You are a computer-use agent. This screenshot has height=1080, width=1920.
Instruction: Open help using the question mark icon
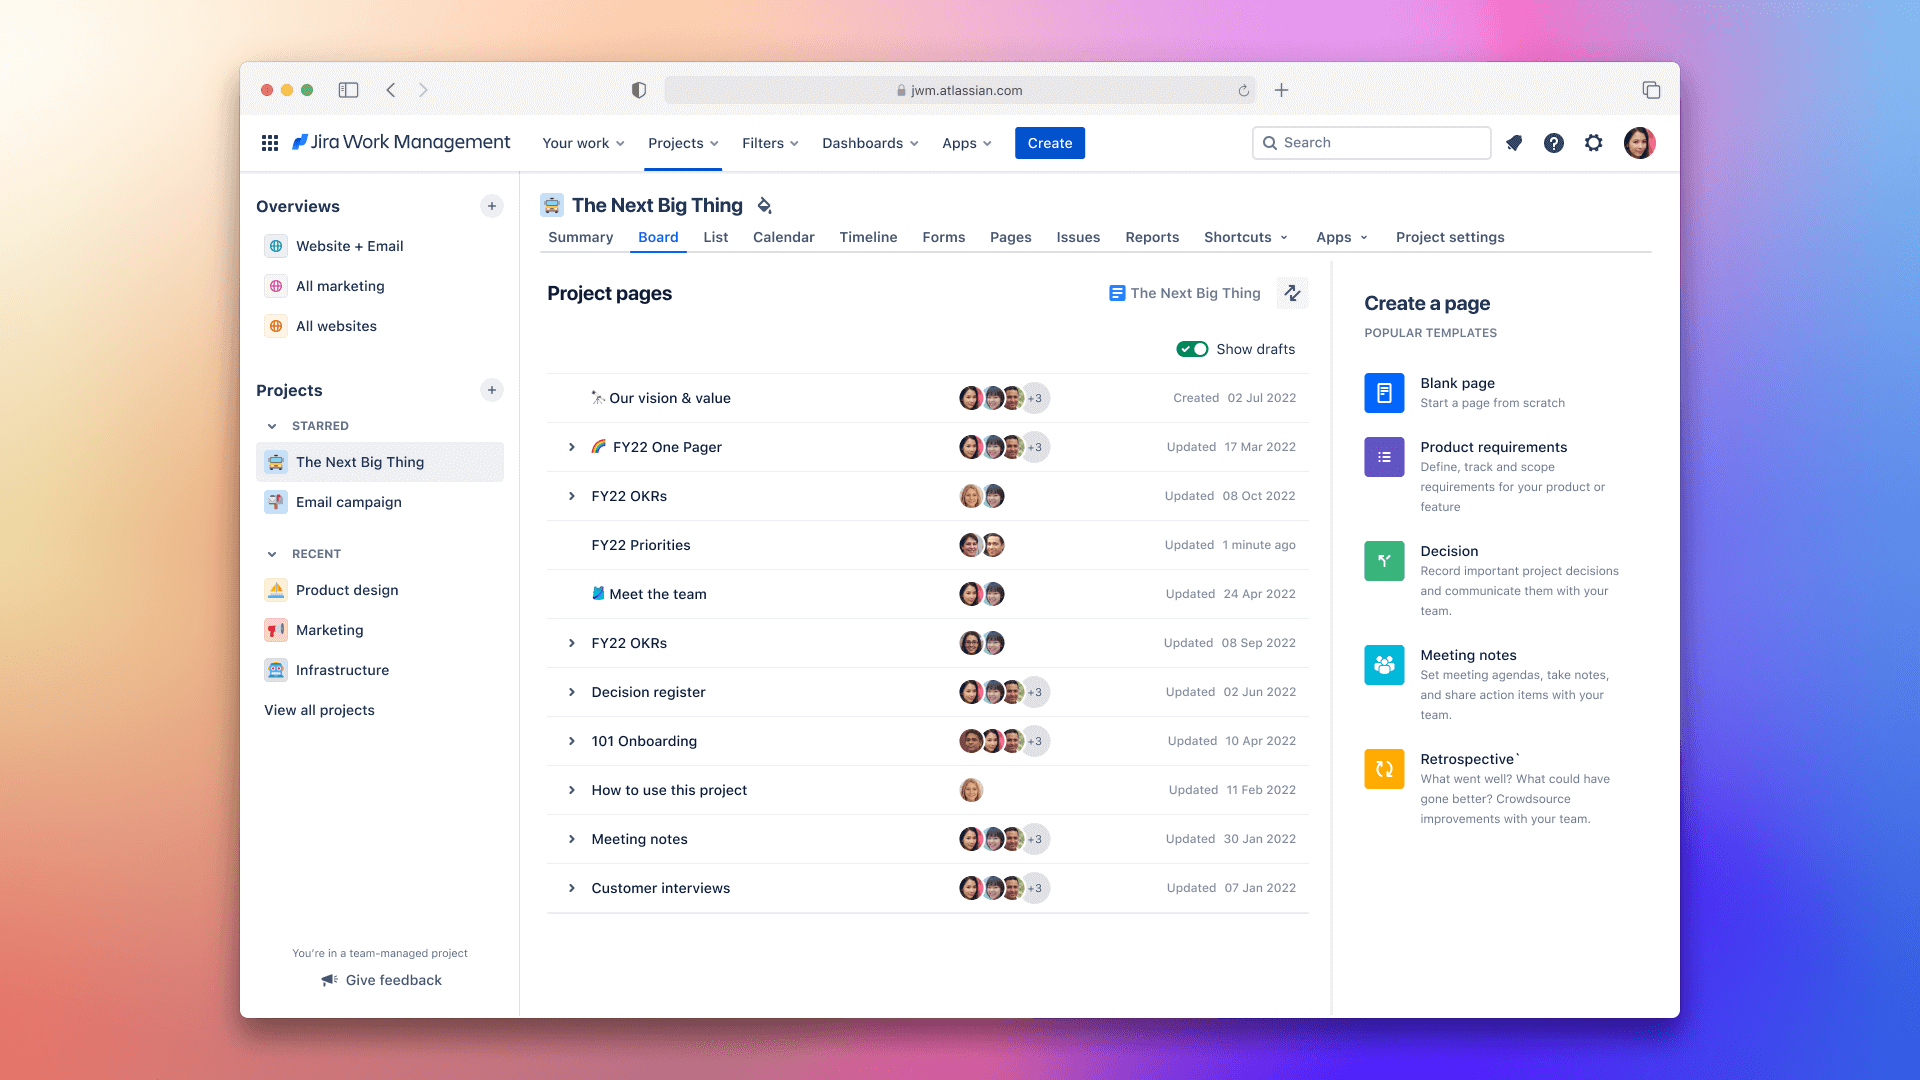[1553, 143]
